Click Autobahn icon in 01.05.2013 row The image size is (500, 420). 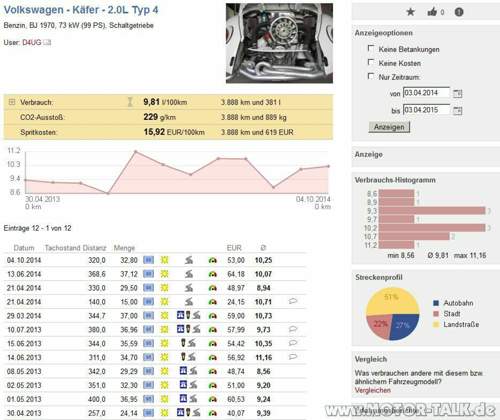183,399
